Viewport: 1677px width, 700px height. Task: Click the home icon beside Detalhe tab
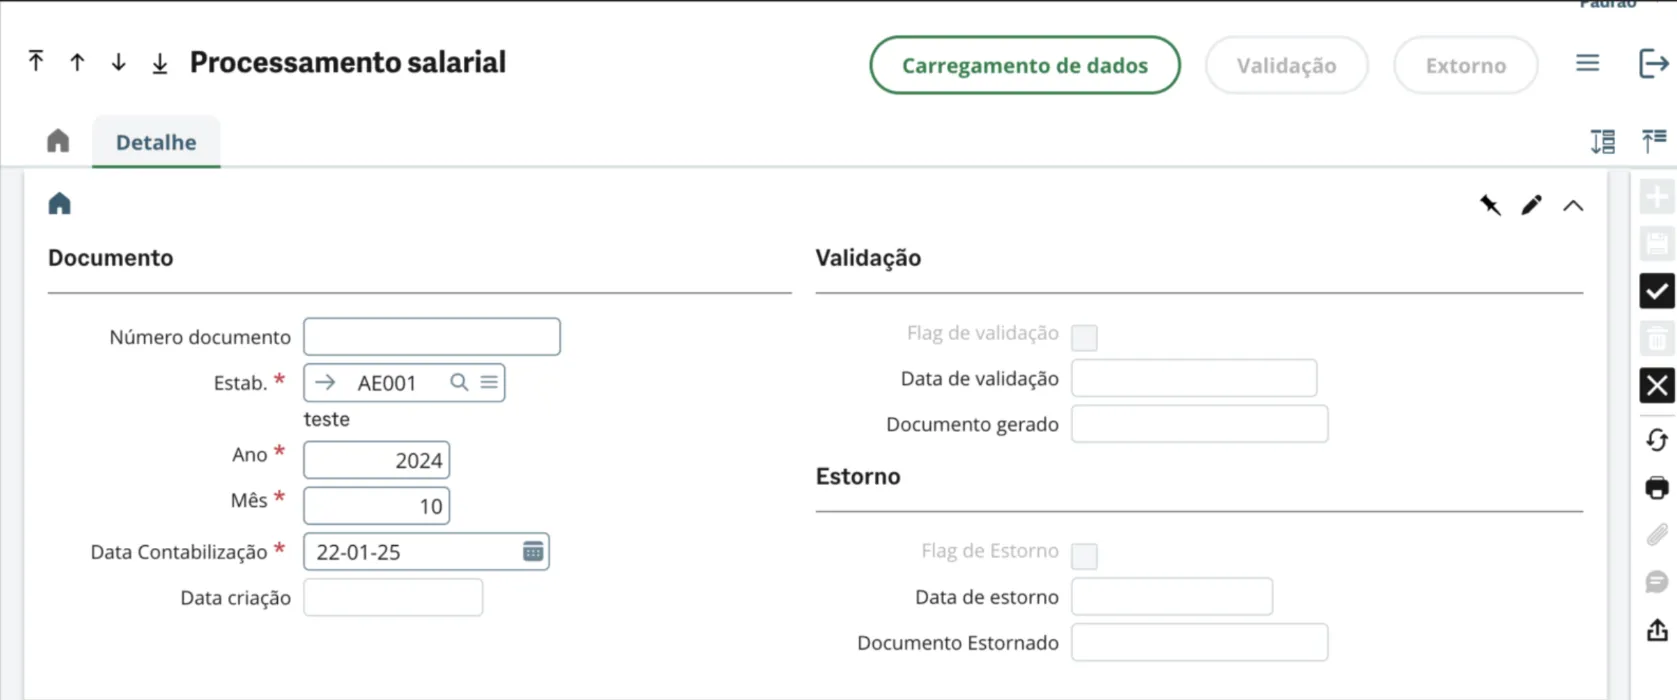(x=58, y=141)
